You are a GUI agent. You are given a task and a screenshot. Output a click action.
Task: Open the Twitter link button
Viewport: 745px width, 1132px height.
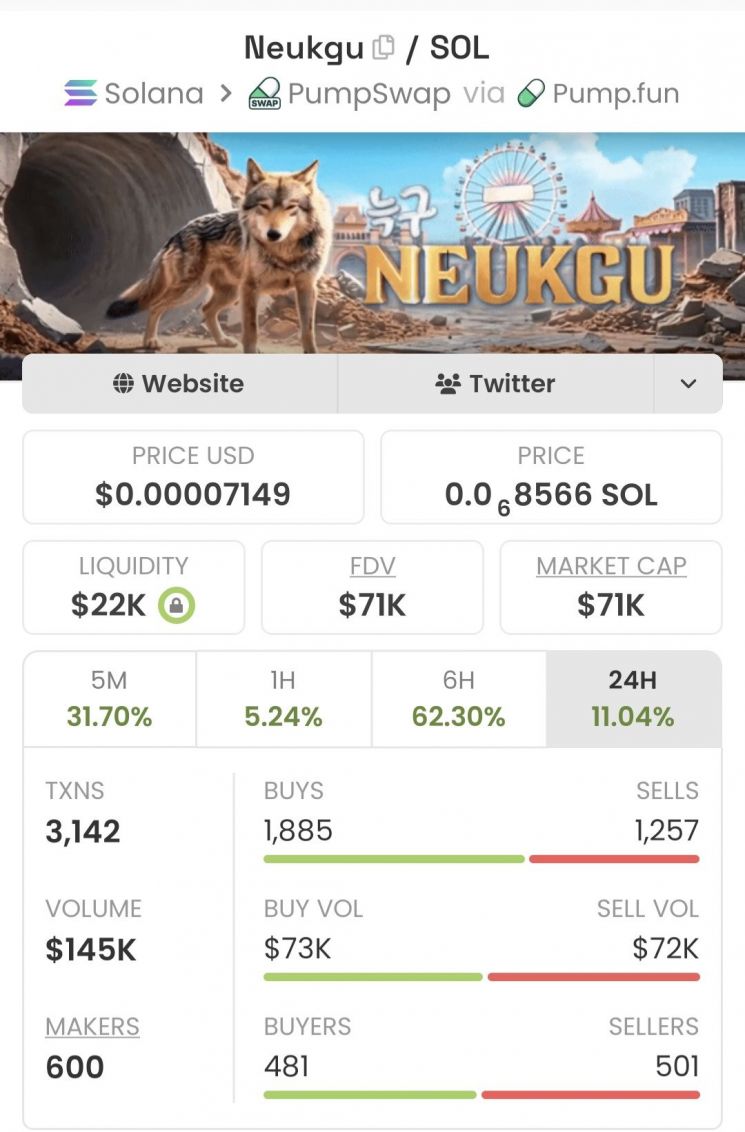[496, 384]
